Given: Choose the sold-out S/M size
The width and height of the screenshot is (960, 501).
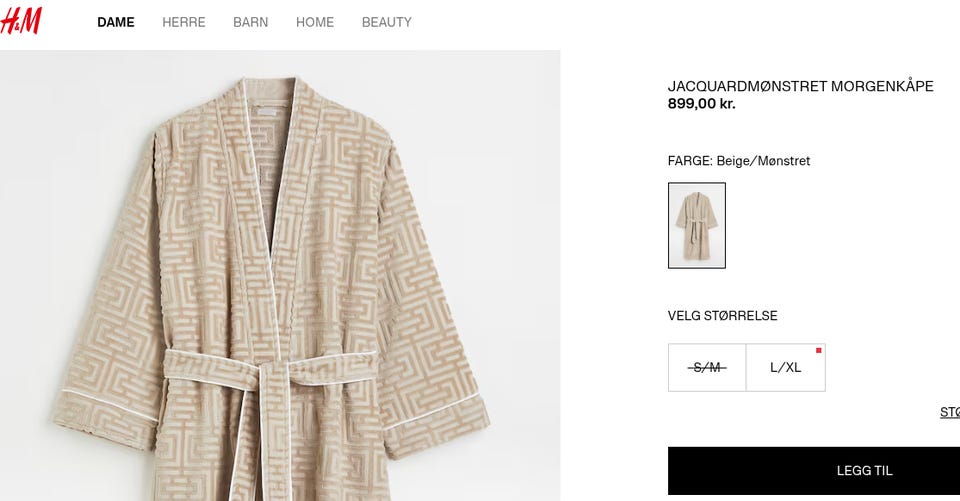Looking at the screenshot, I should point(707,367).
